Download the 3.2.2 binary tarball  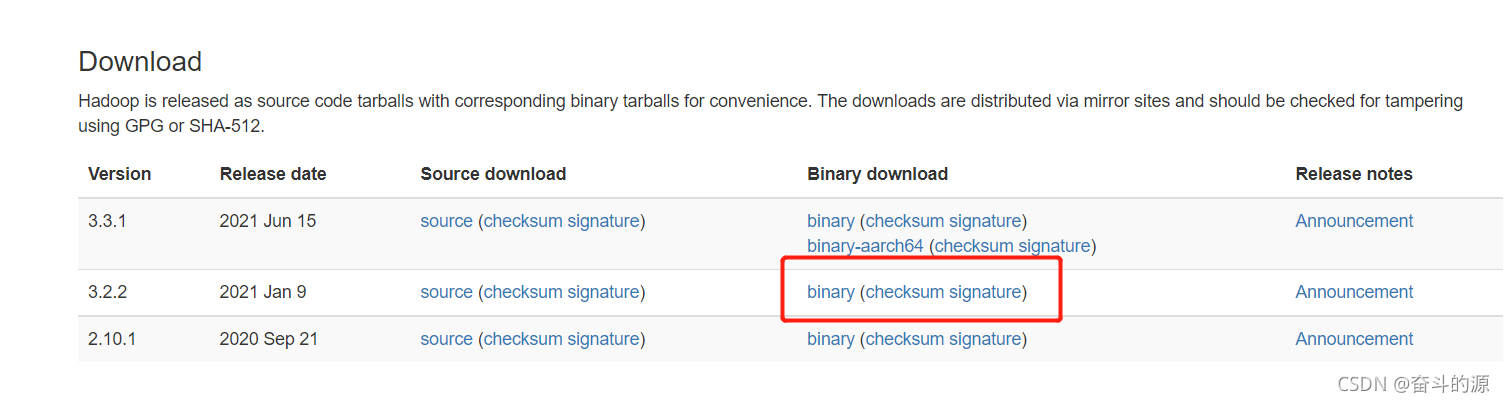(830, 292)
